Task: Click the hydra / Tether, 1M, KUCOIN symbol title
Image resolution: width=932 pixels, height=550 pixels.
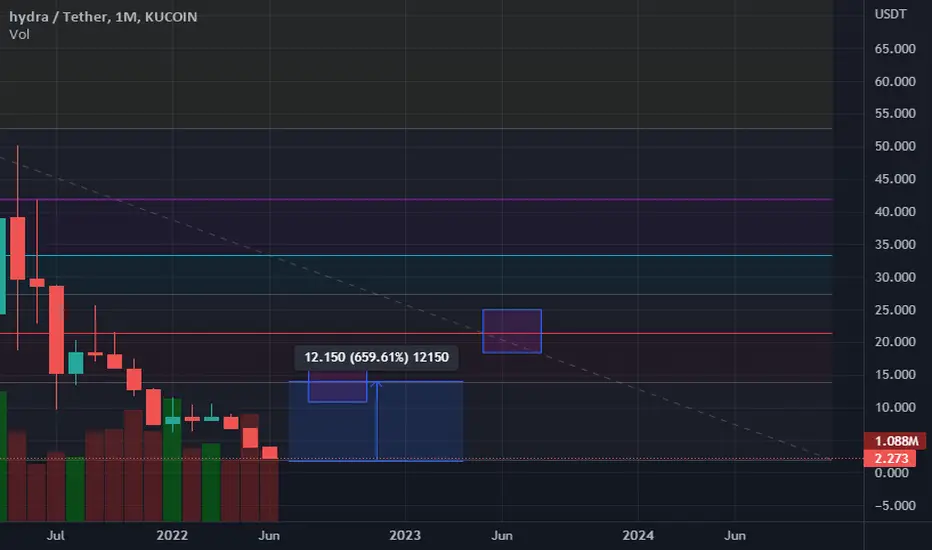Action: click(103, 17)
